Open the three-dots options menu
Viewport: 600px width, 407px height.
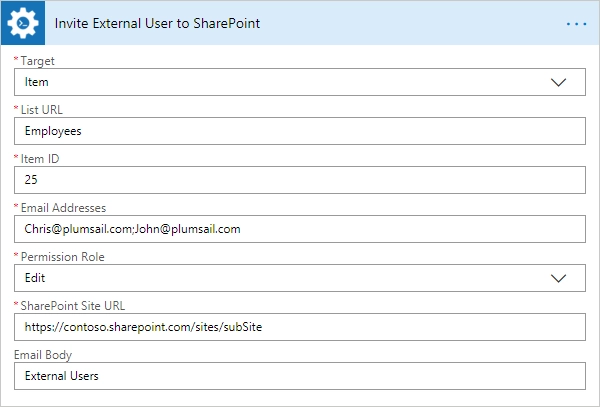point(576,24)
